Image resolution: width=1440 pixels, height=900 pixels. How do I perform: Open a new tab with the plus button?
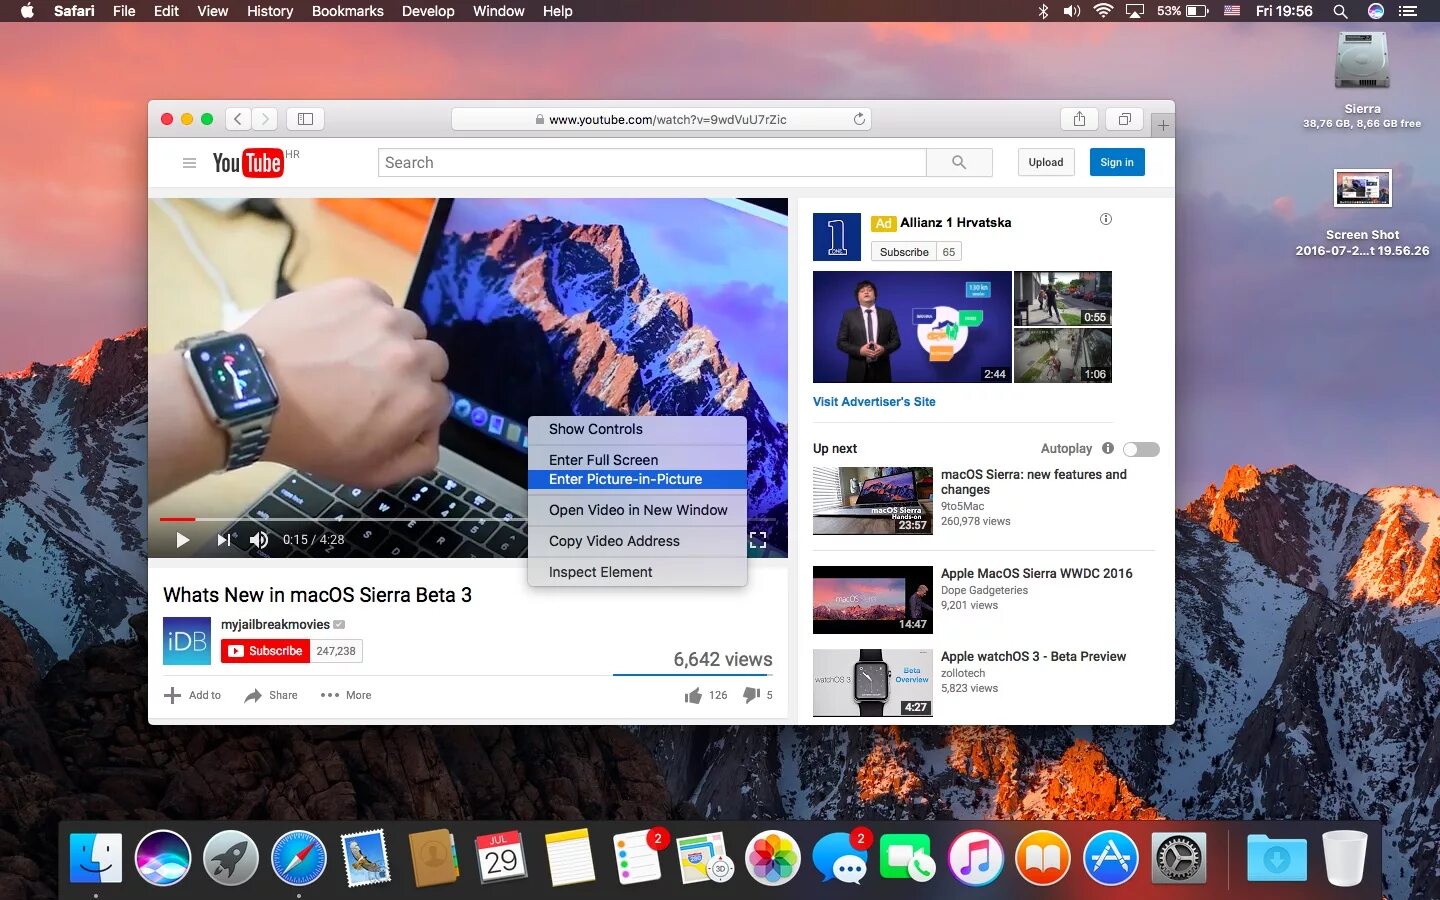[x=1163, y=125]
